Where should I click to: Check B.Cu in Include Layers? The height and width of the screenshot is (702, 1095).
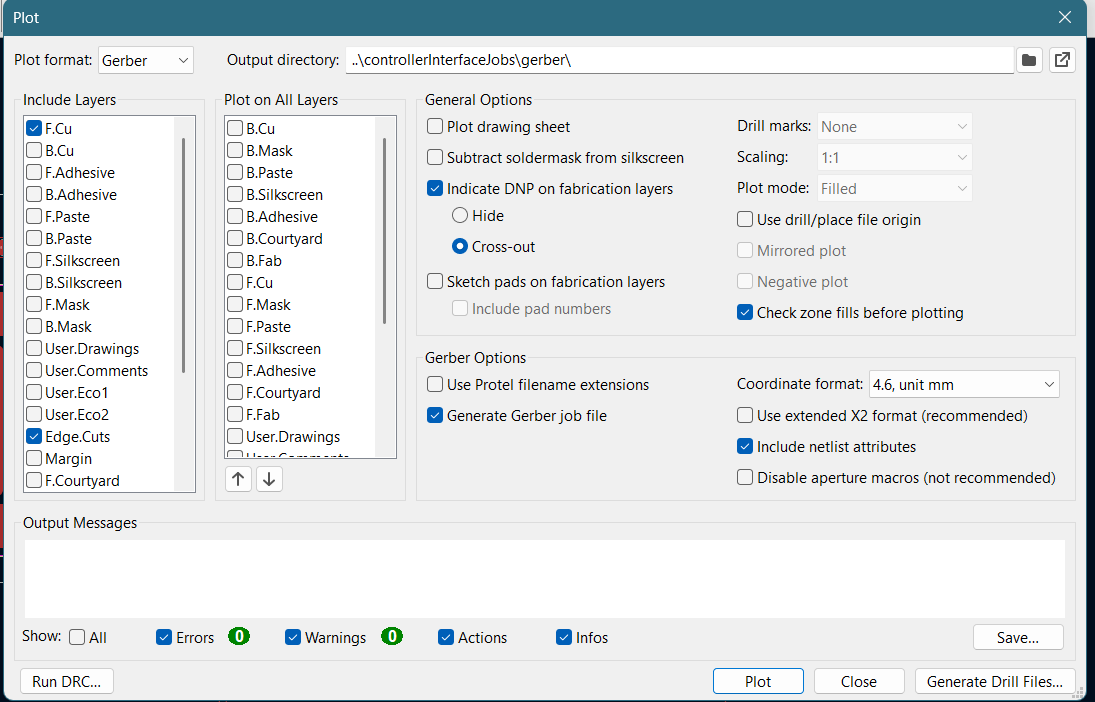click(34, 150)
